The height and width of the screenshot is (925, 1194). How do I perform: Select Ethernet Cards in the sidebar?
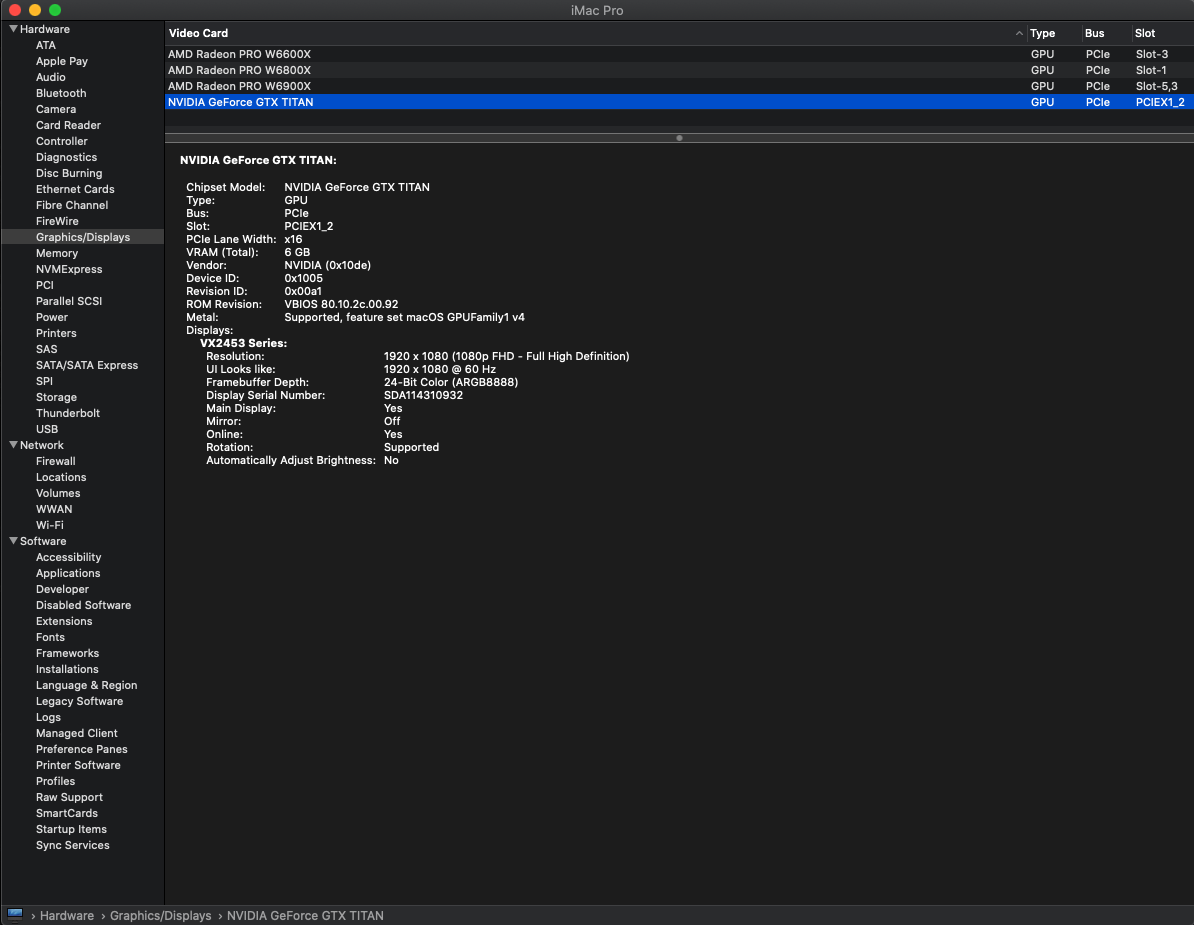pyautogui.click(x=75, y=189)
